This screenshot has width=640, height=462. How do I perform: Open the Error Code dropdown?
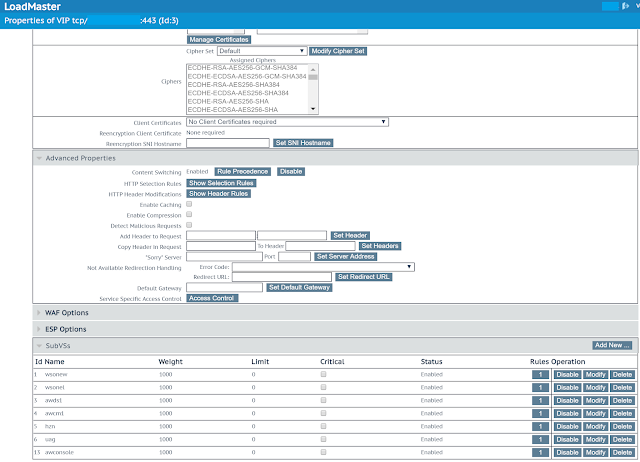pyautogui.click(x=323, y=267)
